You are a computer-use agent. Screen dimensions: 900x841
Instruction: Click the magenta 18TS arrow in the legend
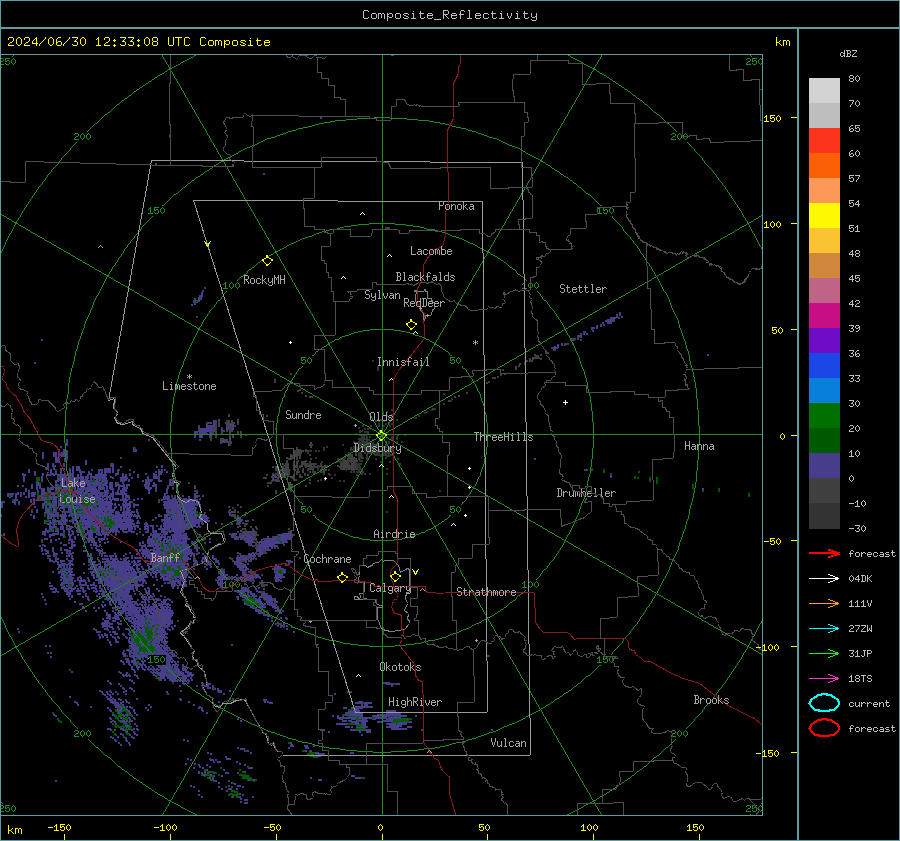click(824, 679)
